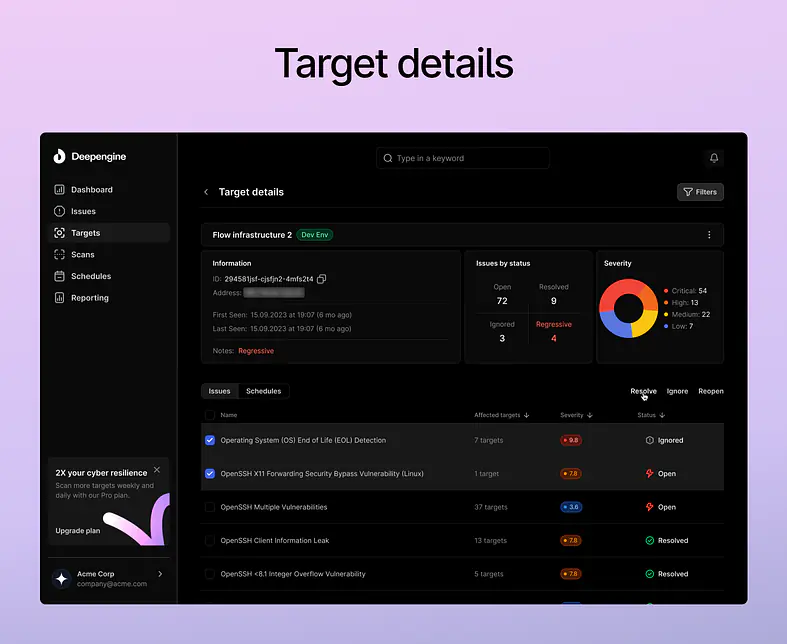The width and height of the screenshot is (787, 644).
Task: Click the Ignored status icon
Action: click(x=649, y=440)
